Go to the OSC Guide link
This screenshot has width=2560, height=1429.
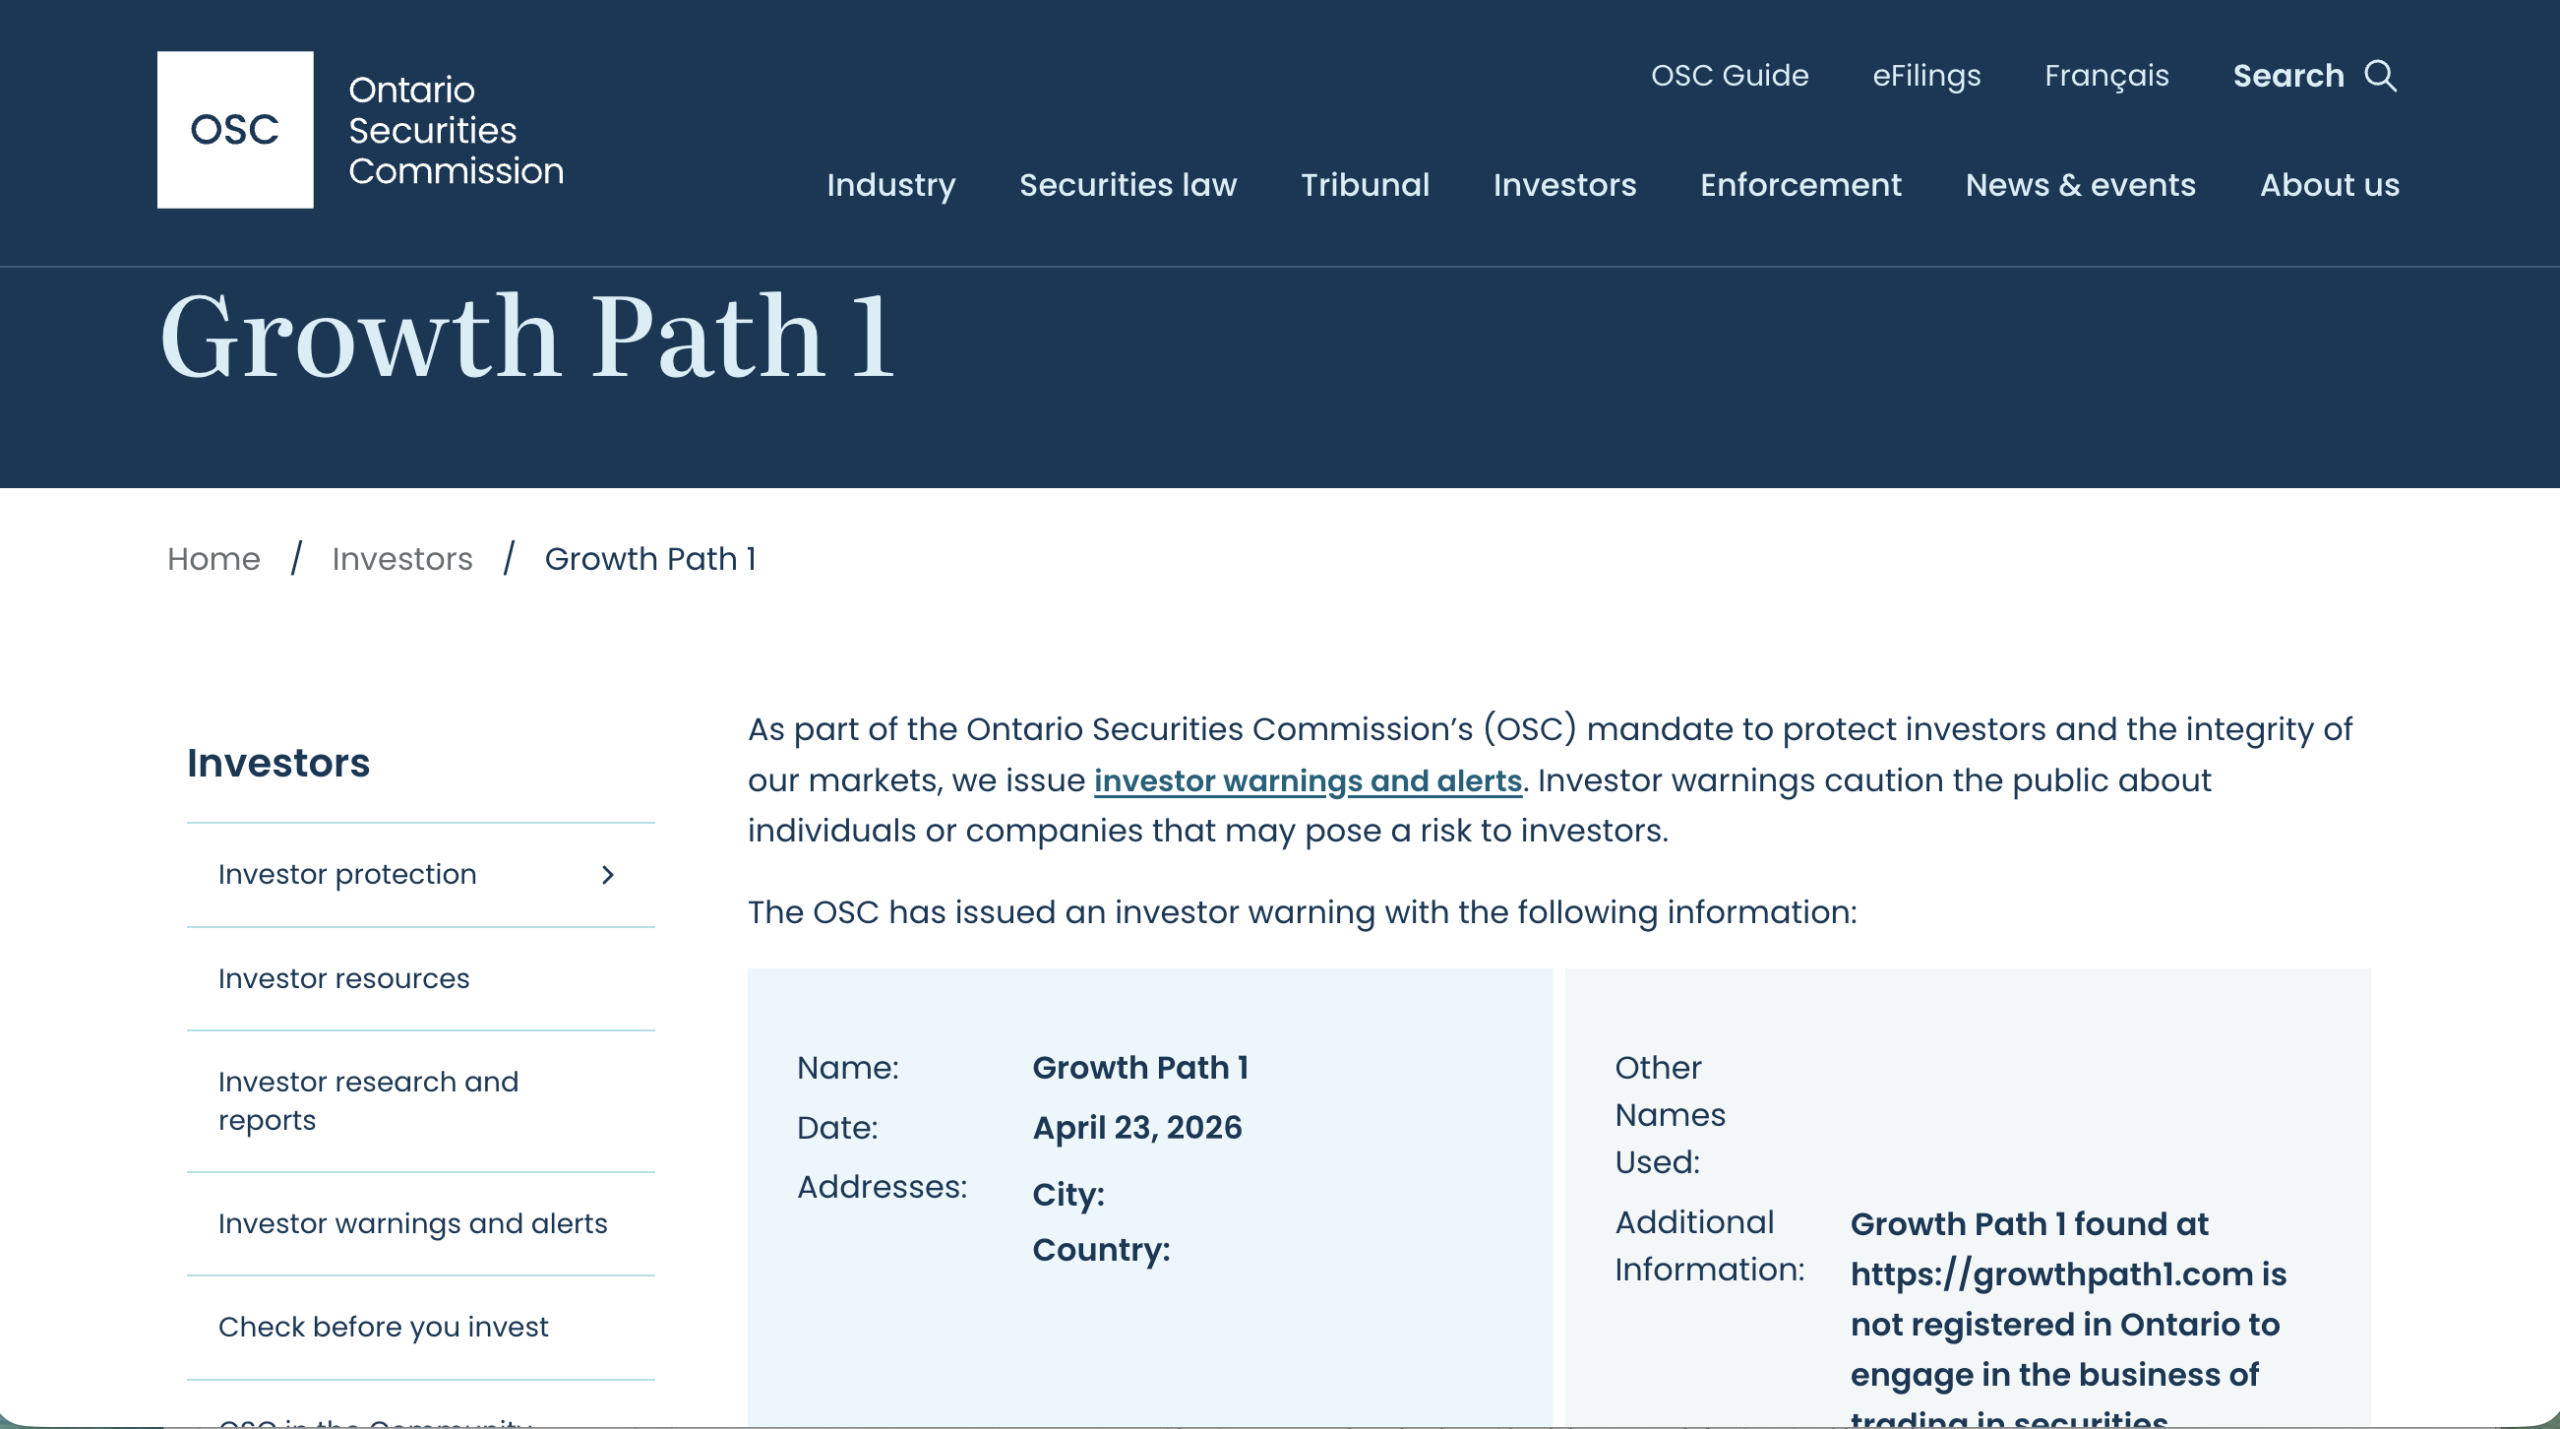coord(1729,76)
